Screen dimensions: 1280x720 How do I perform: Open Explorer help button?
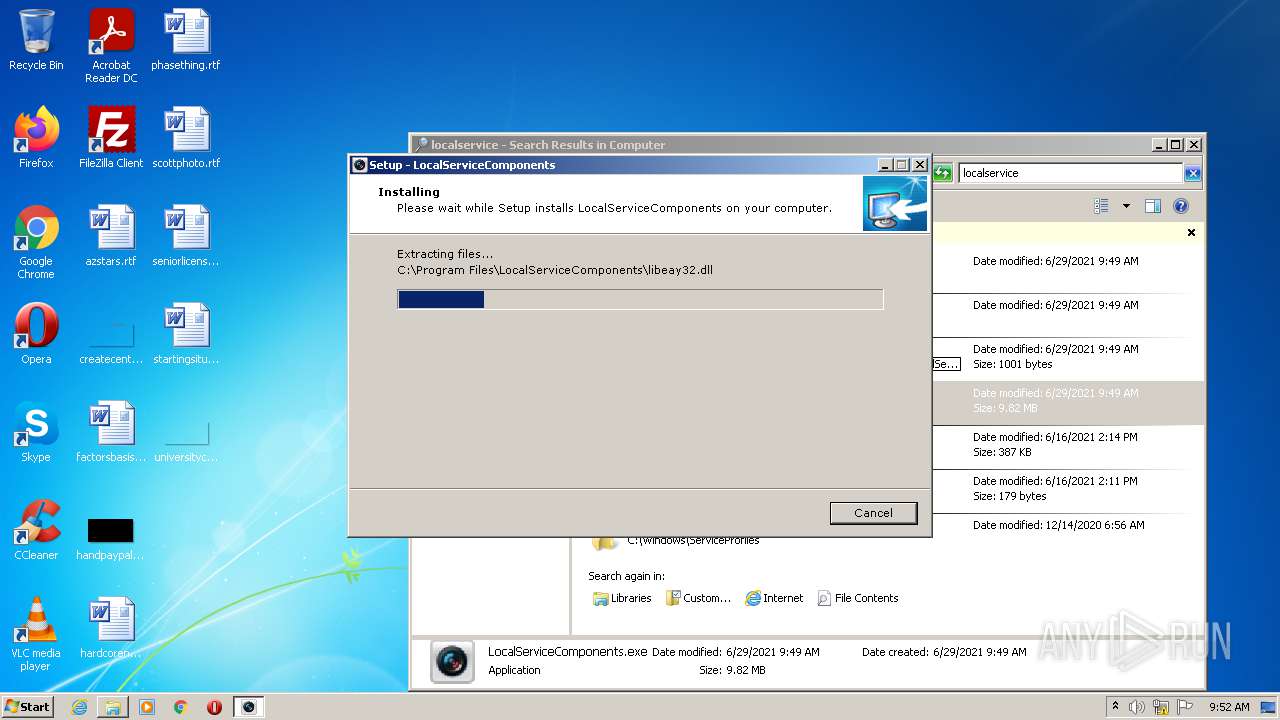point(1181,206)
